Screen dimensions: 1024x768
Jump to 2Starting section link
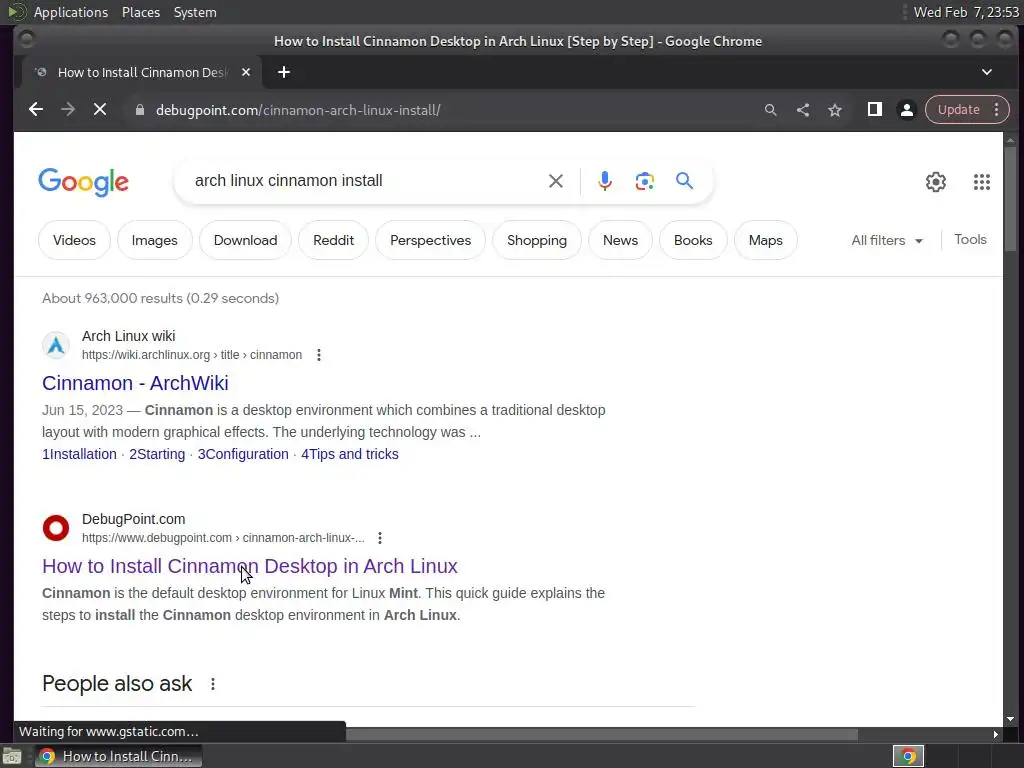(x=157, y=454)
